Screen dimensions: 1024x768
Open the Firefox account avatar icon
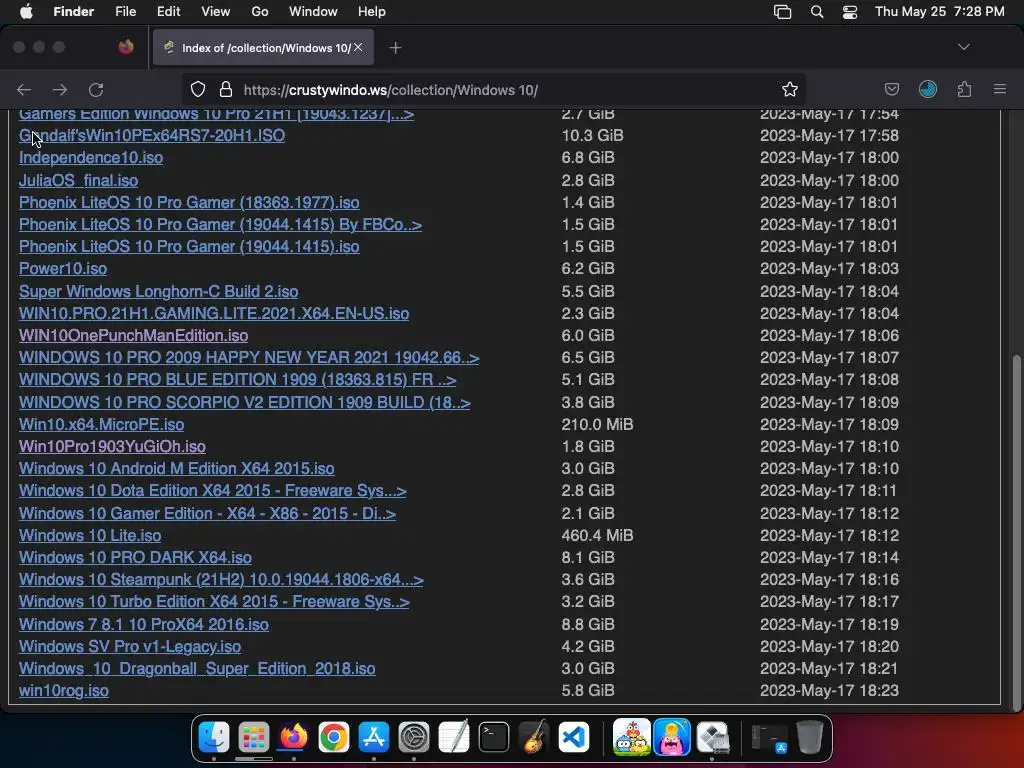[x=927, y=89]
